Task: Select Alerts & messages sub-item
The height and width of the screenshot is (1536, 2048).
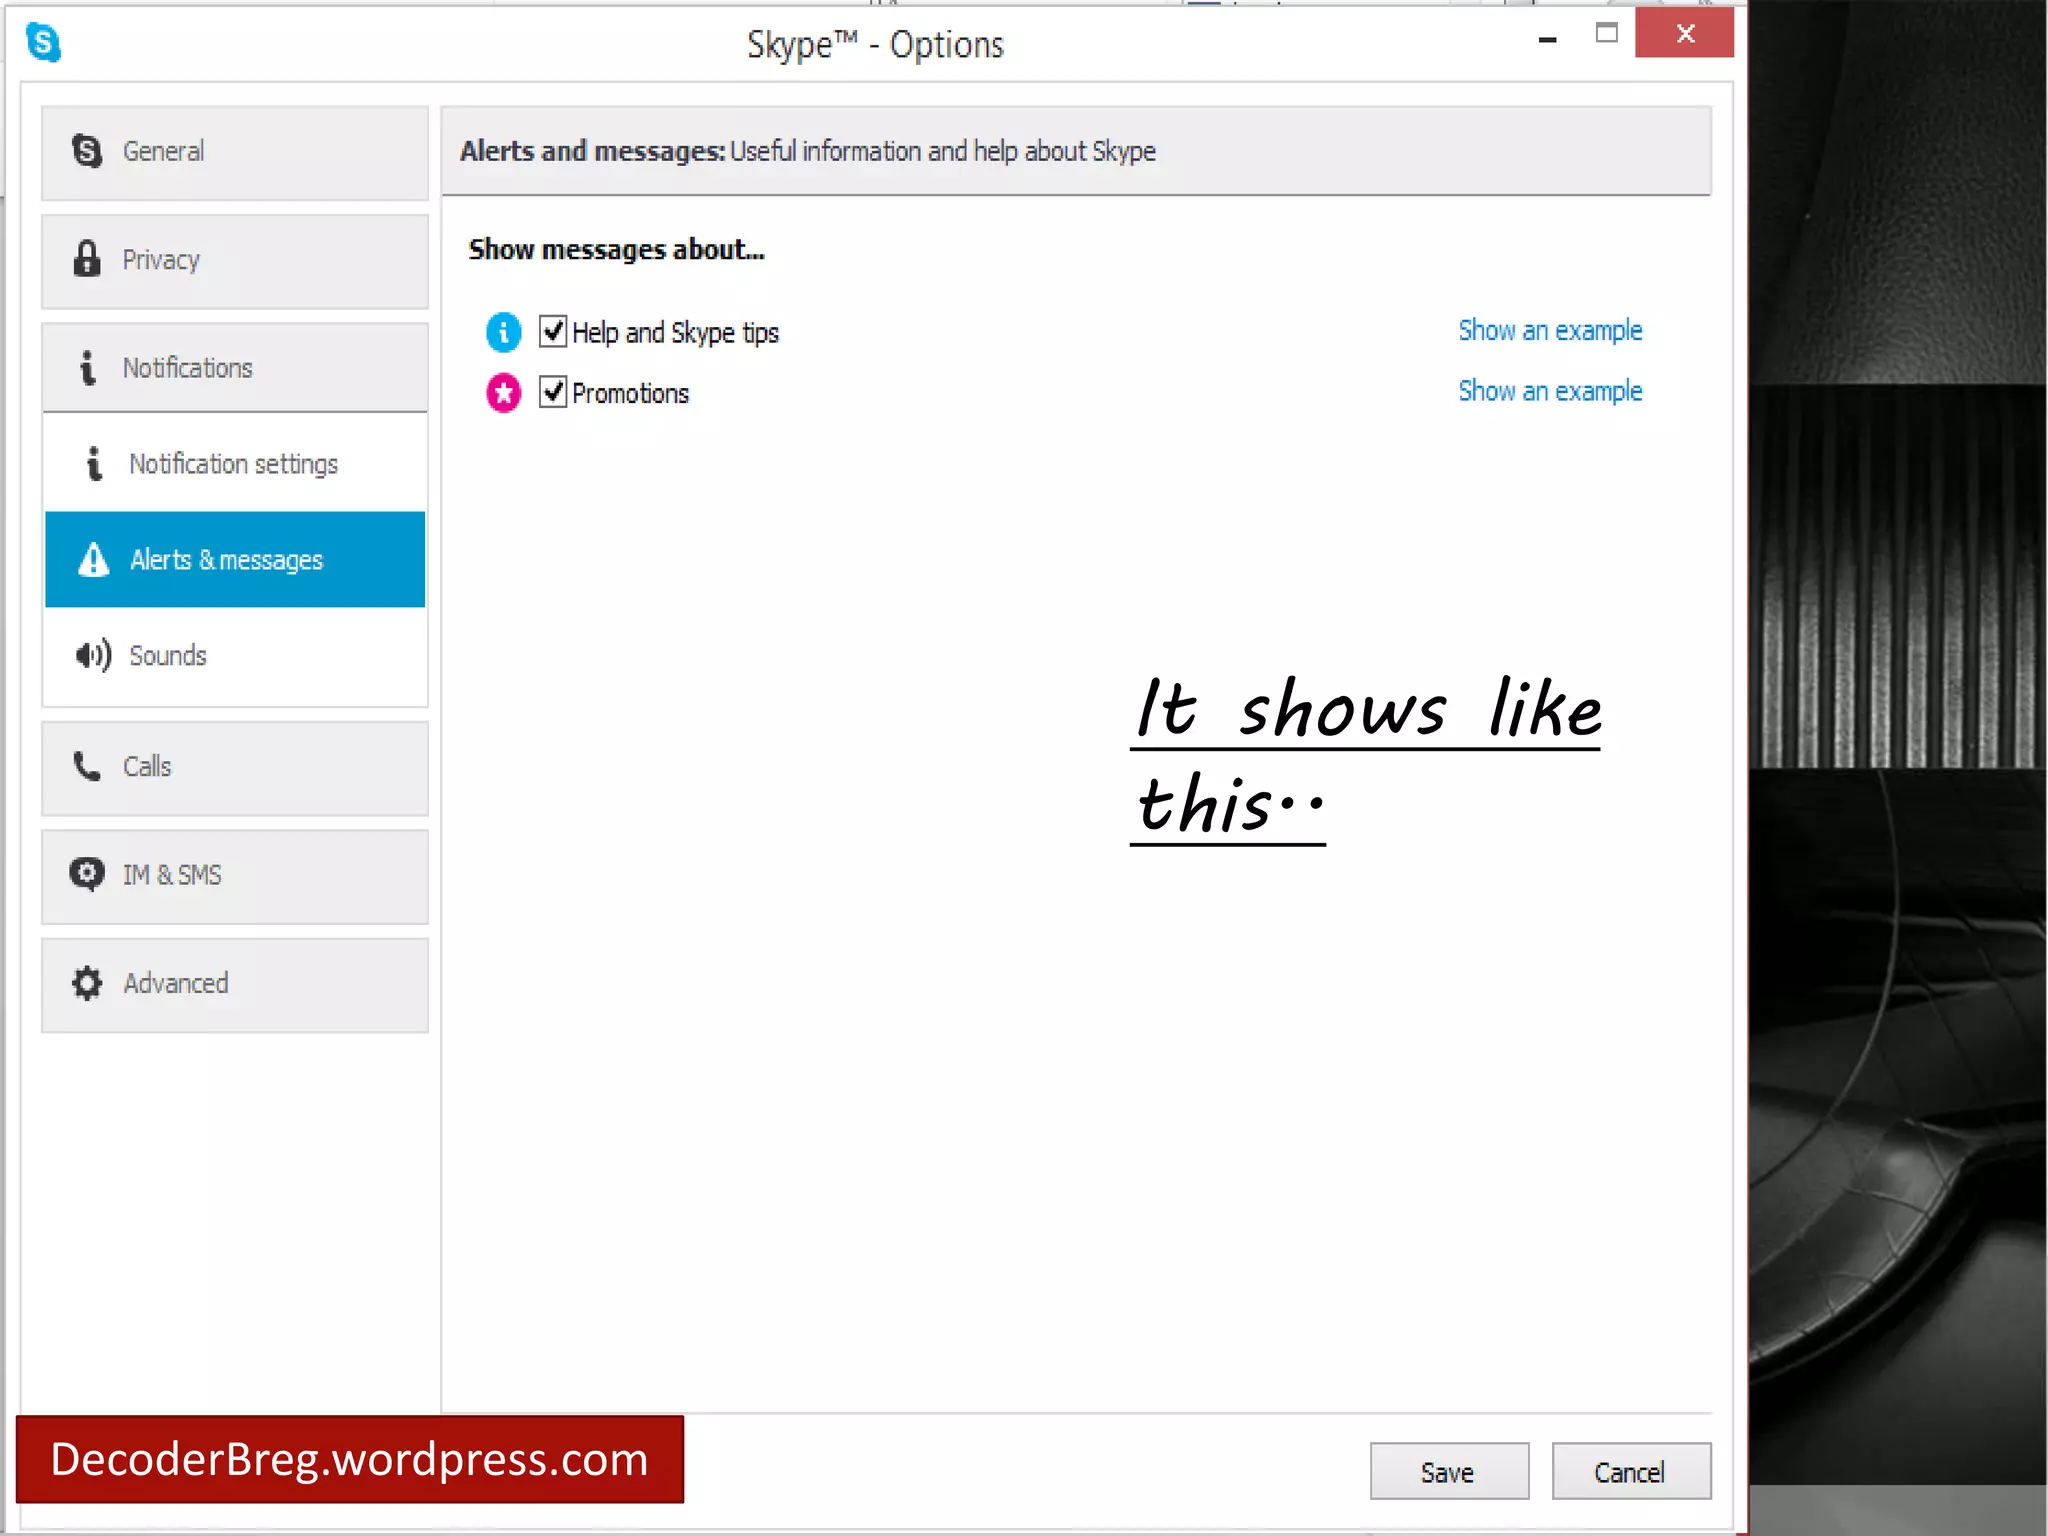Action: [x=235, y=559]
